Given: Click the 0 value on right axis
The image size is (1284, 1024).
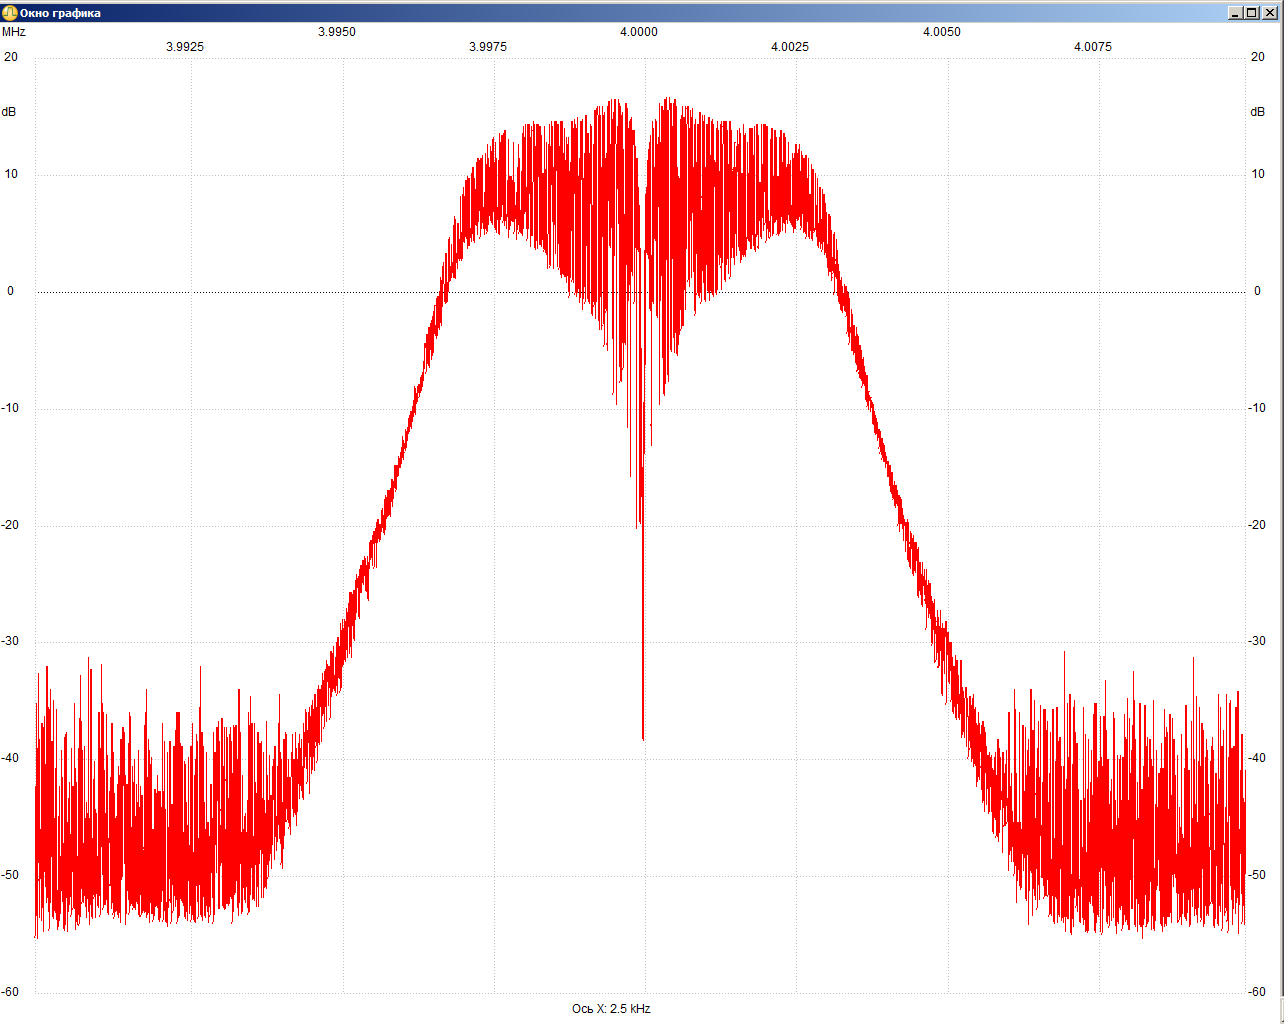Looking at the screenshot, I should tap(1258, 291).
